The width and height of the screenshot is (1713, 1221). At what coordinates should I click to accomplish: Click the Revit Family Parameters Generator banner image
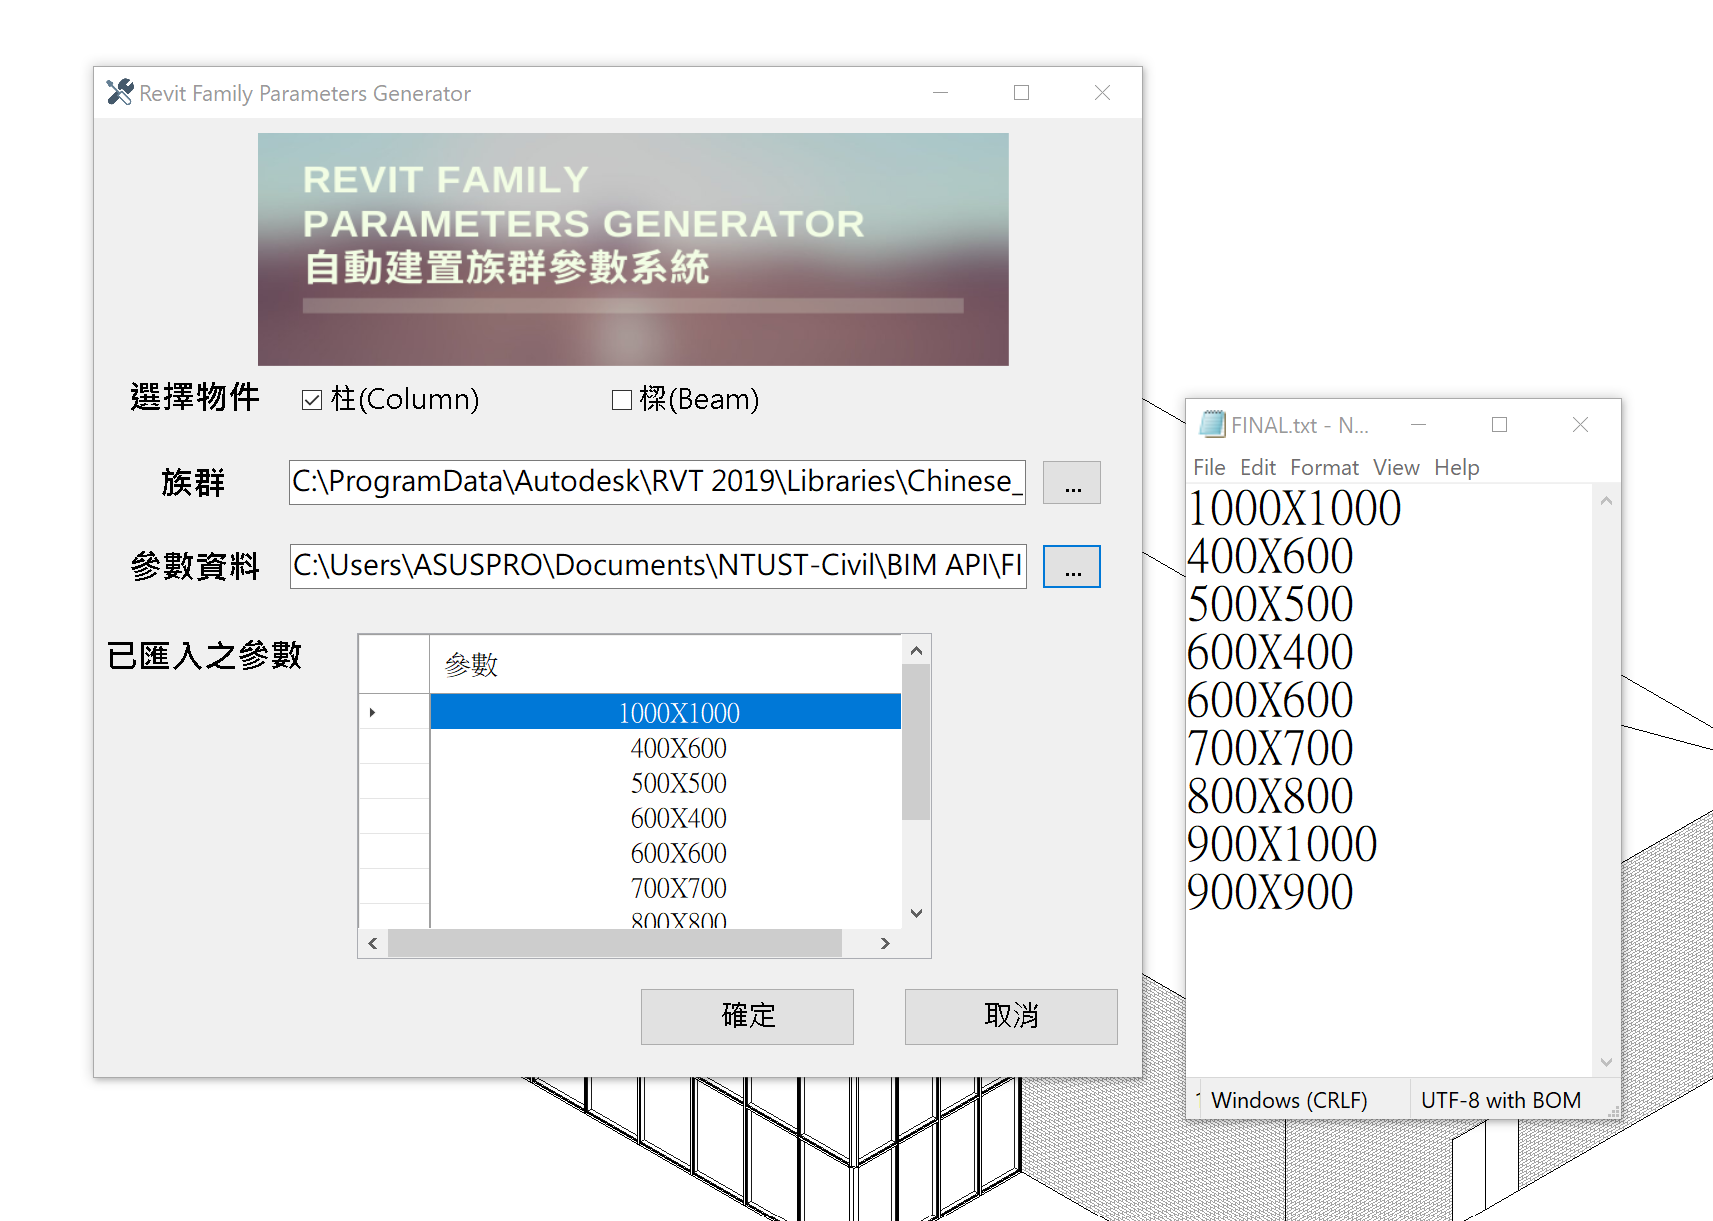coord(633,249)
